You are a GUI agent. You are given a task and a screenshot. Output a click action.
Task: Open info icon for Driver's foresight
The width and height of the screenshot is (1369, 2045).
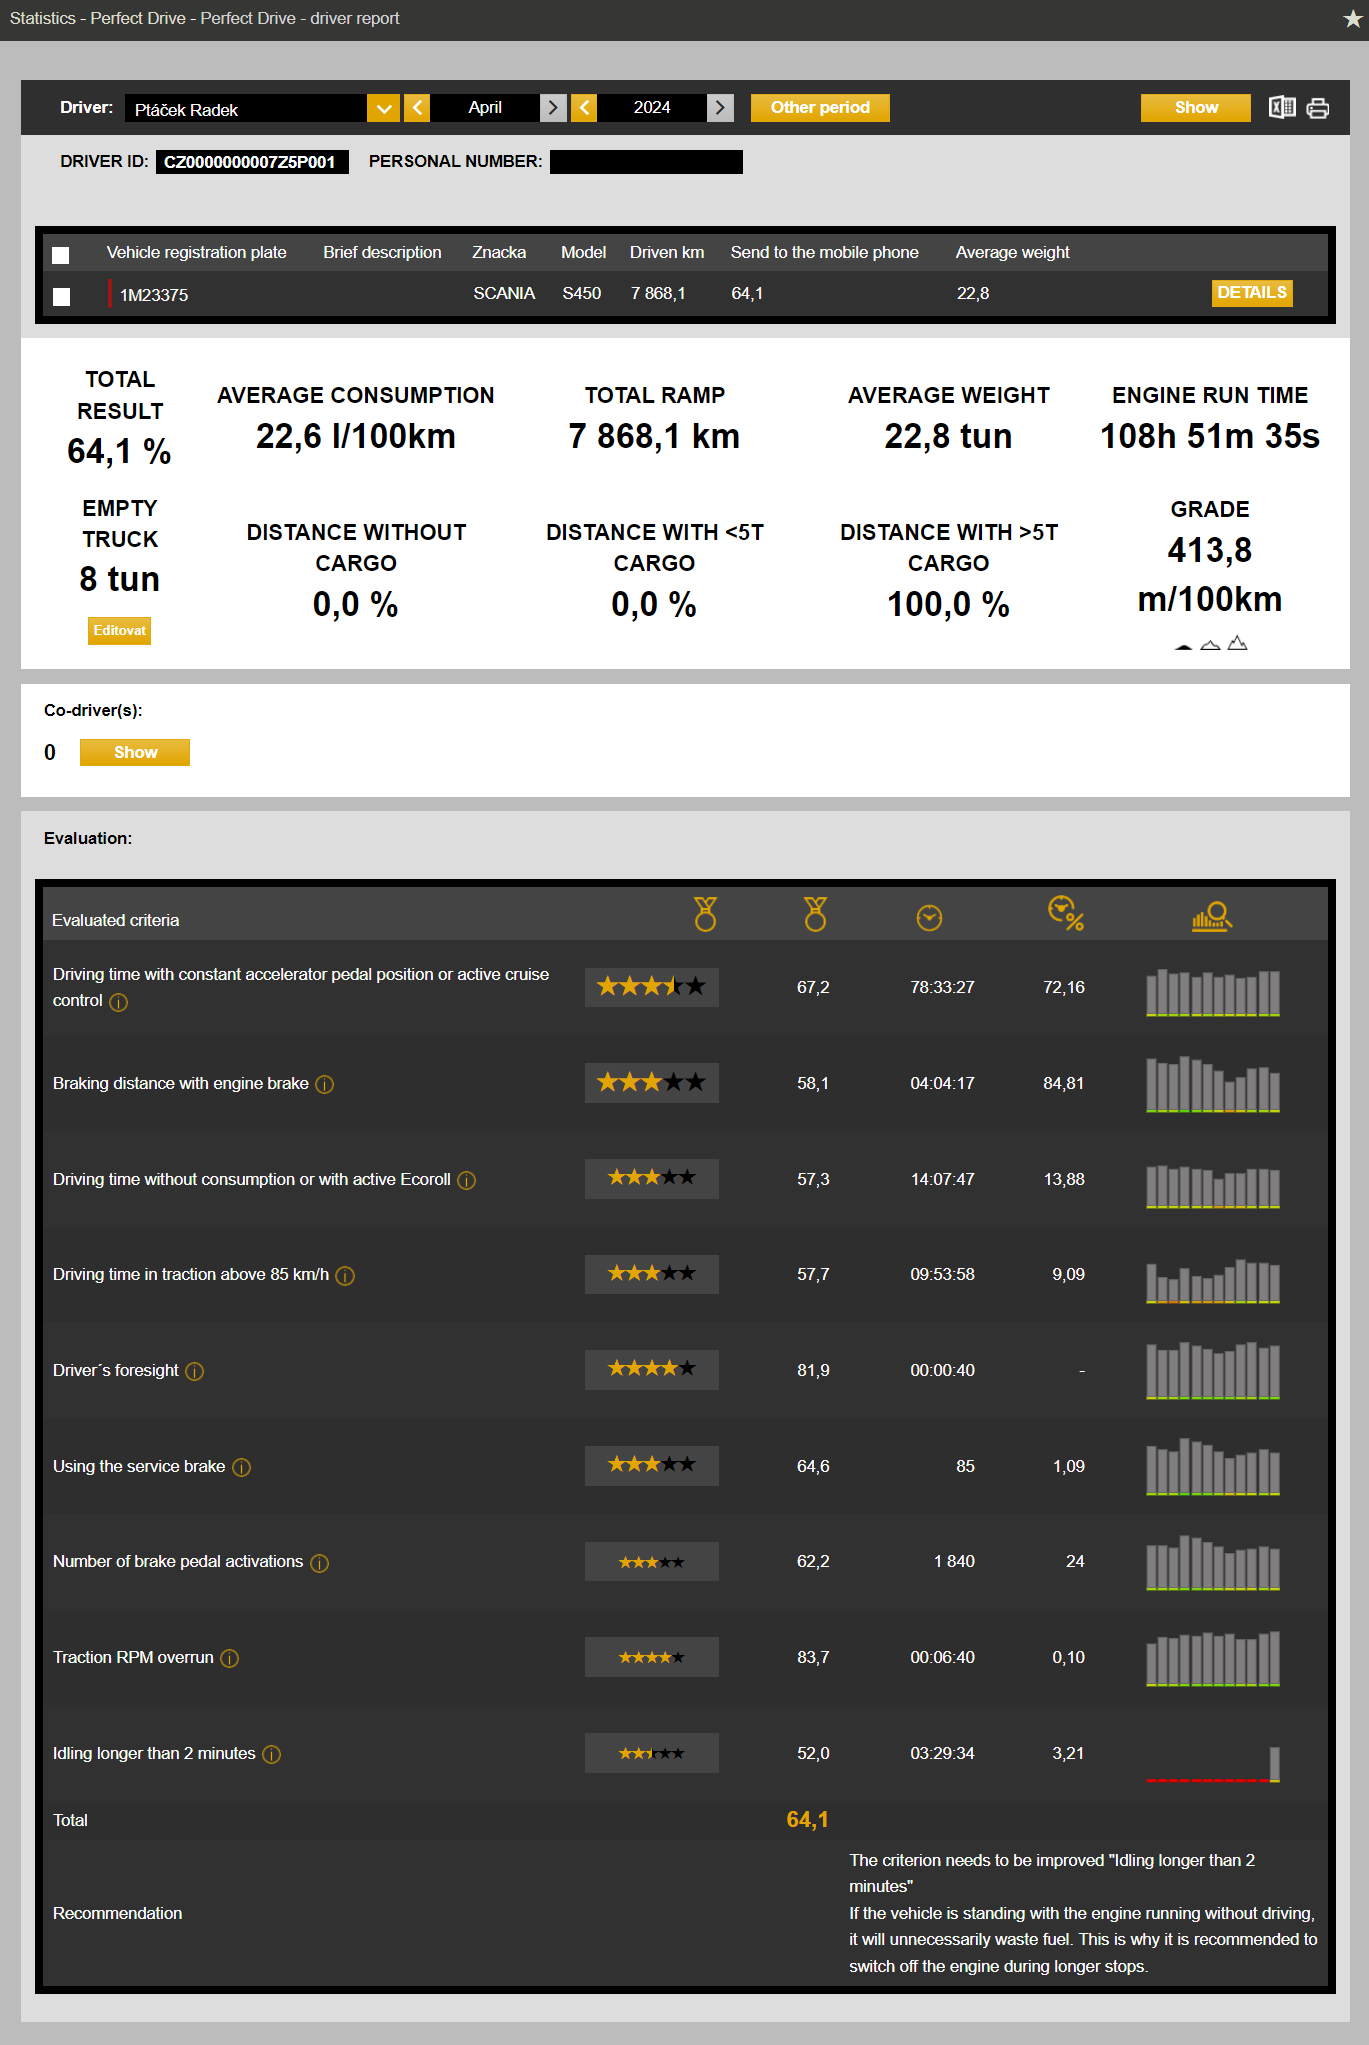pos(195,1371)
